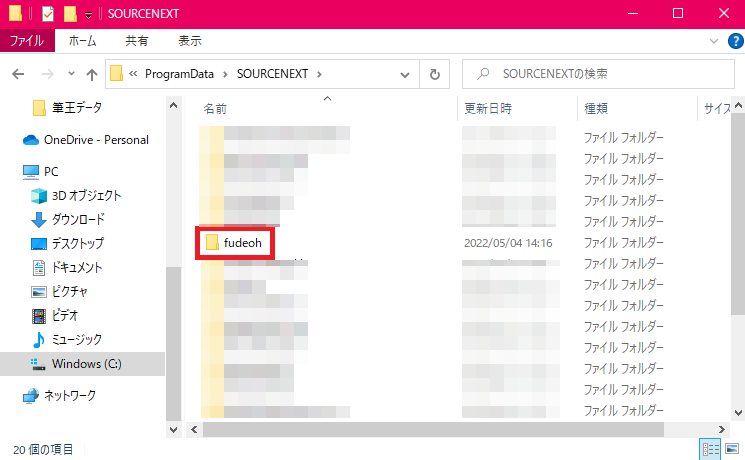Expand the ribbon with the chevron
745x460 pixels.
pos(714,41)
